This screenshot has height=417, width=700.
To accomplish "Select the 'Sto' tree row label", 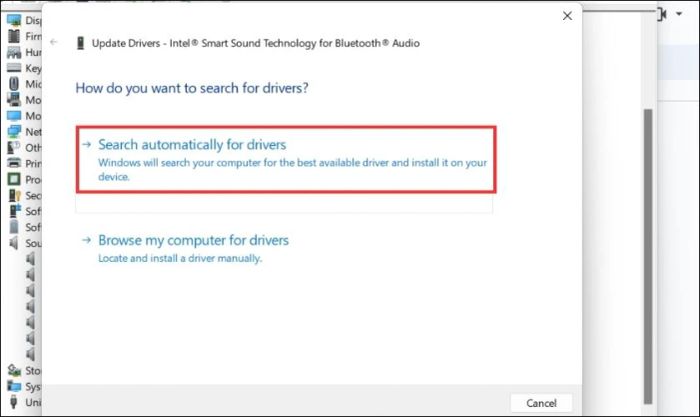I will pos(33,371).
